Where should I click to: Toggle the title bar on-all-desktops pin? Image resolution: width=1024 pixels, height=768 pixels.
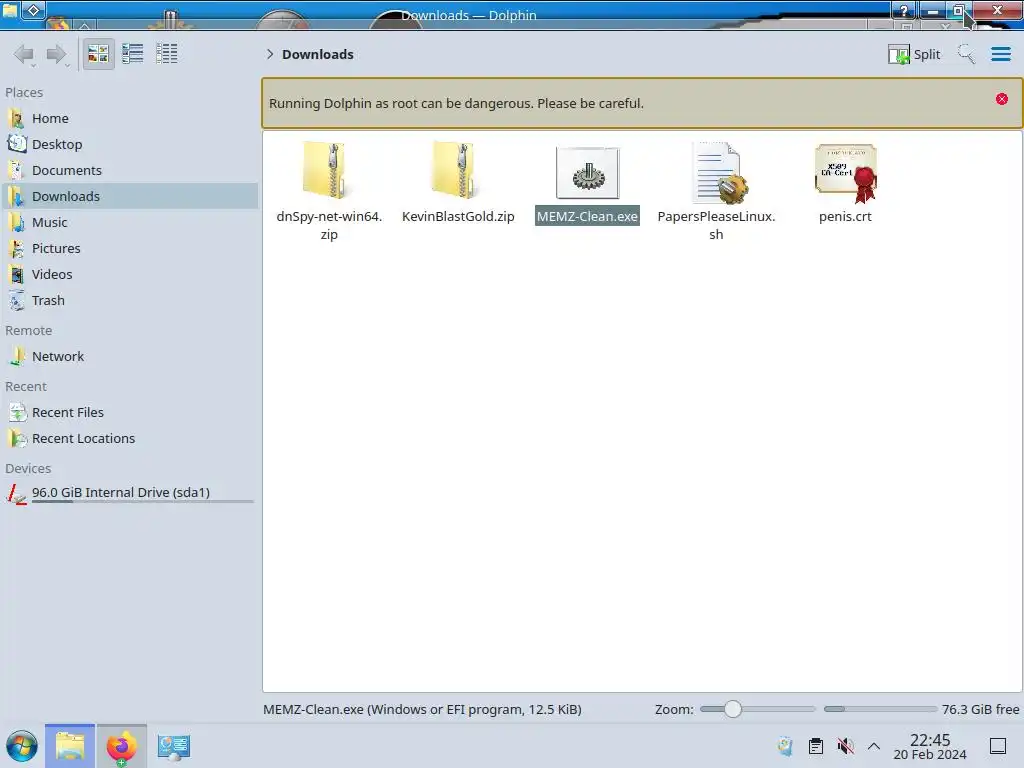coord(34,10)
